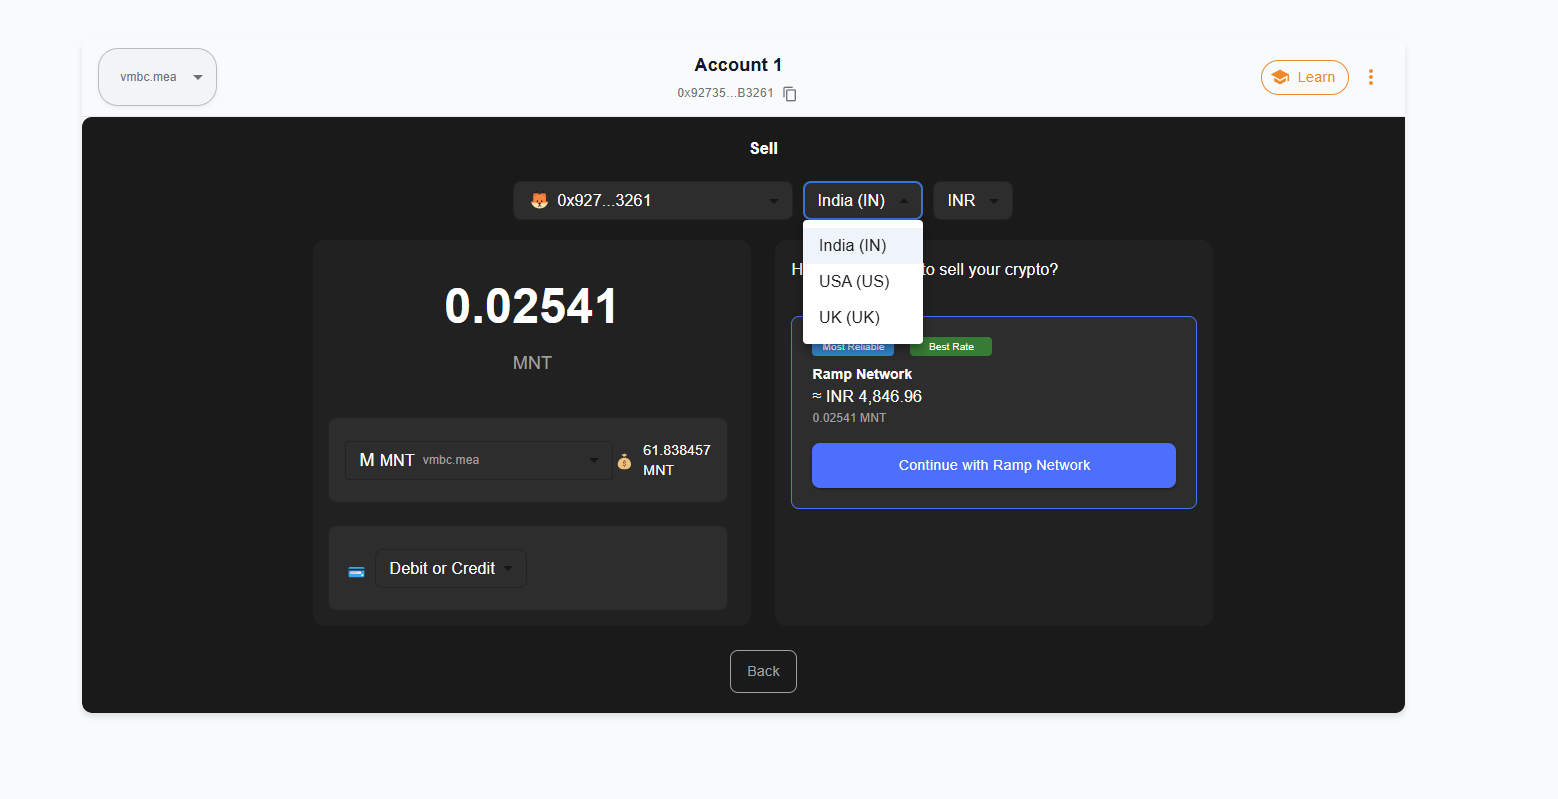Screen dimensions: 1558x799
Task: Open the three-dot options menu
Action: [x=1371, y=77]
